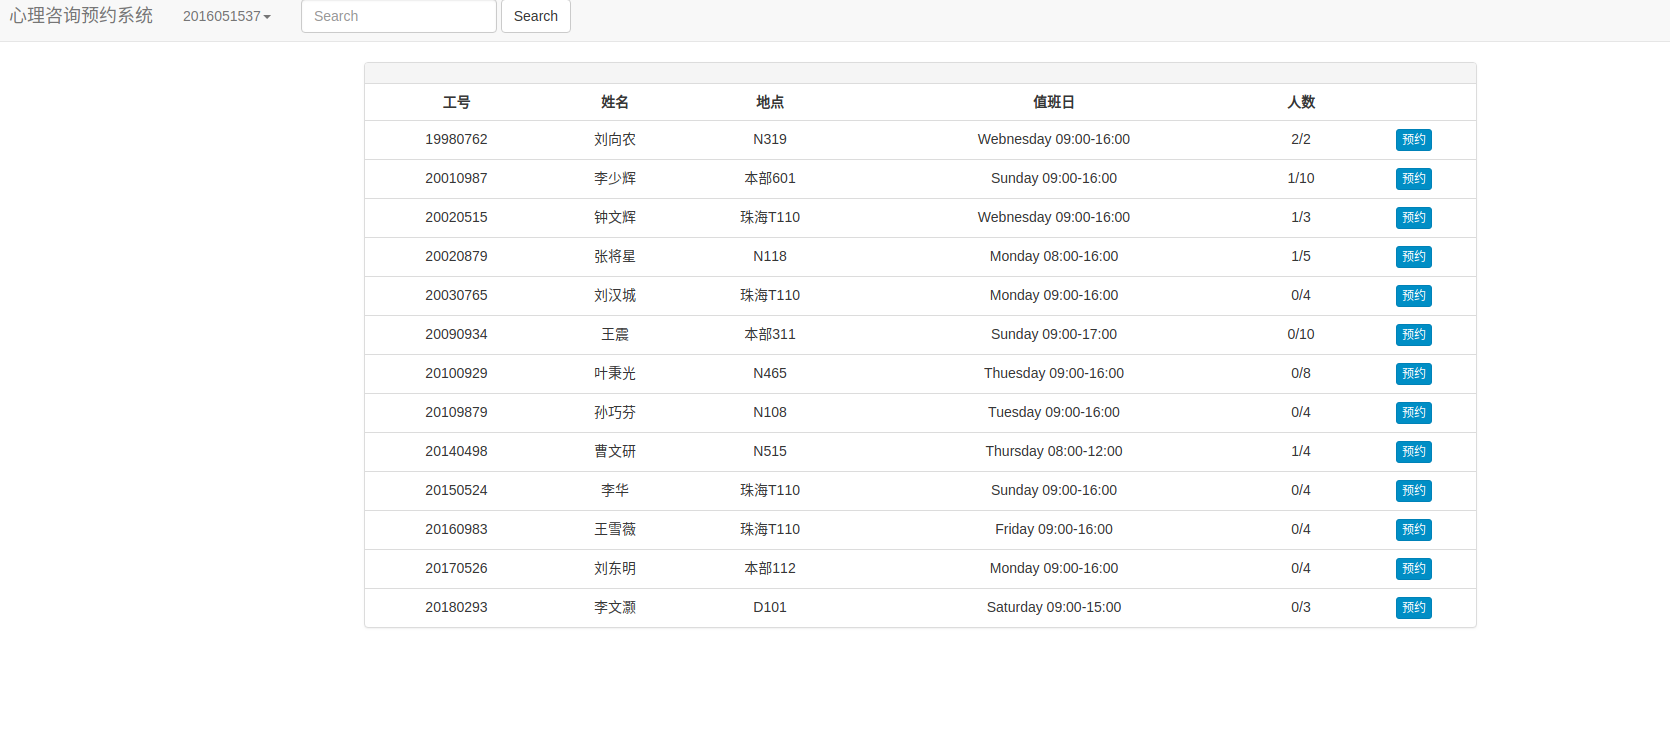Click location 本部112
The image size is (1670, 744).
click(x=770, y=568)
